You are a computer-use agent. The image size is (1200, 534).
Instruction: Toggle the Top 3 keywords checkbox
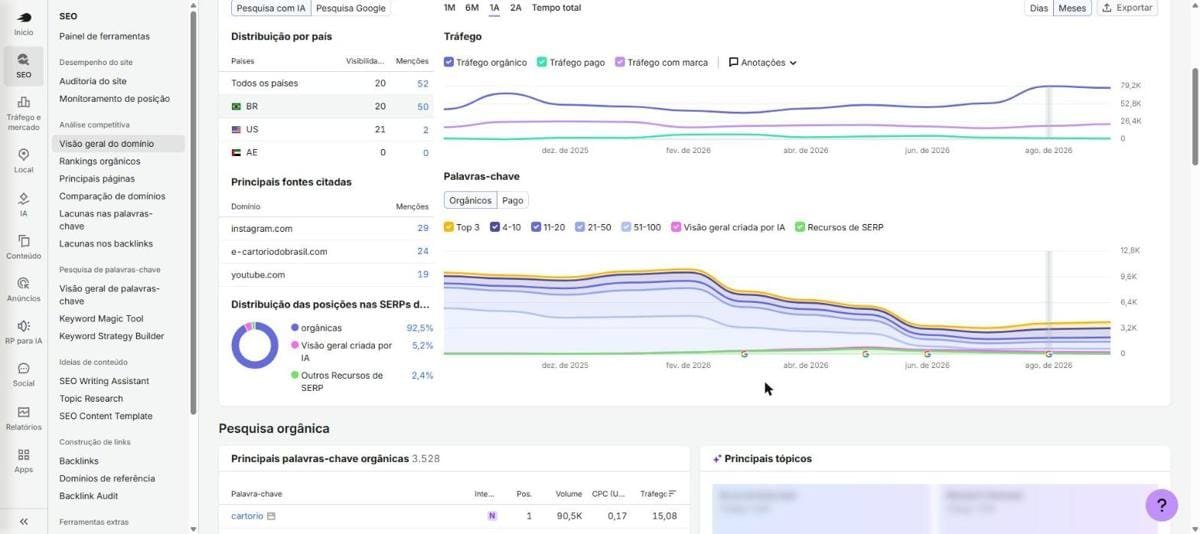click(x=449, y=227)
